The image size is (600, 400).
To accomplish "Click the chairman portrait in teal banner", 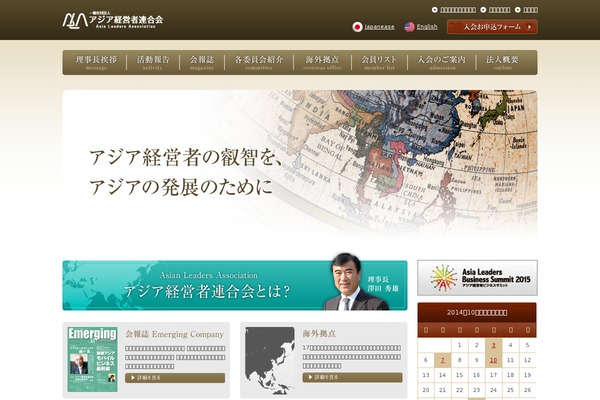I will pyautogui.click(x=354, y=281).
